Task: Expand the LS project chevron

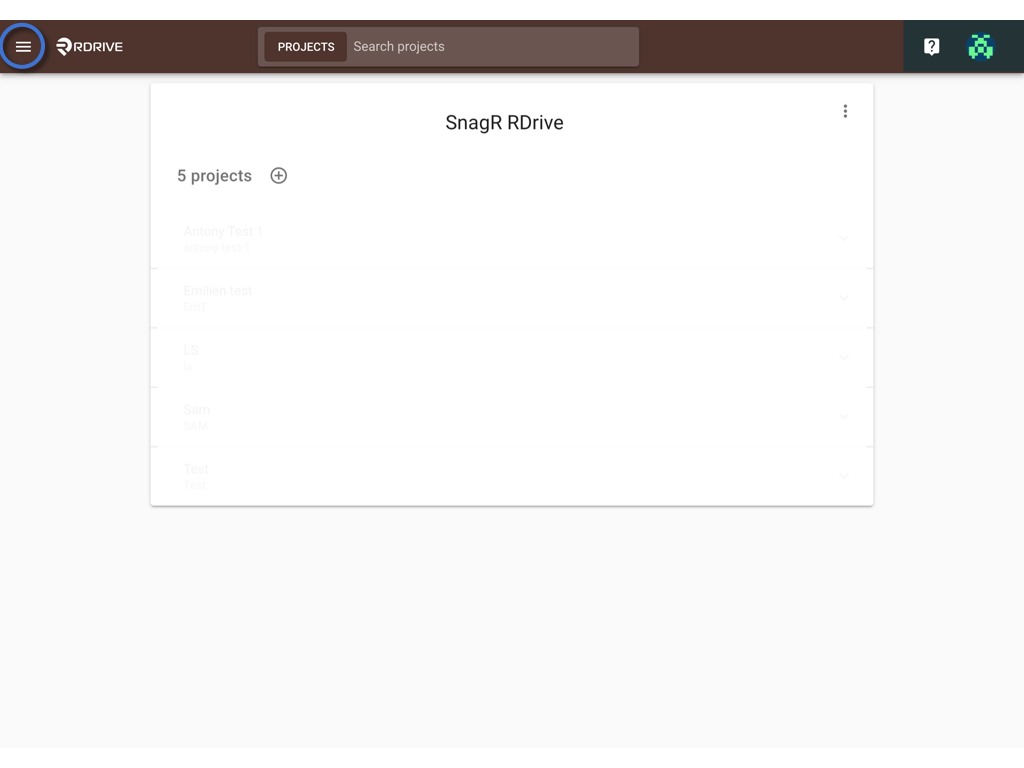Action: pyautogui.click(x=844, y=358)
